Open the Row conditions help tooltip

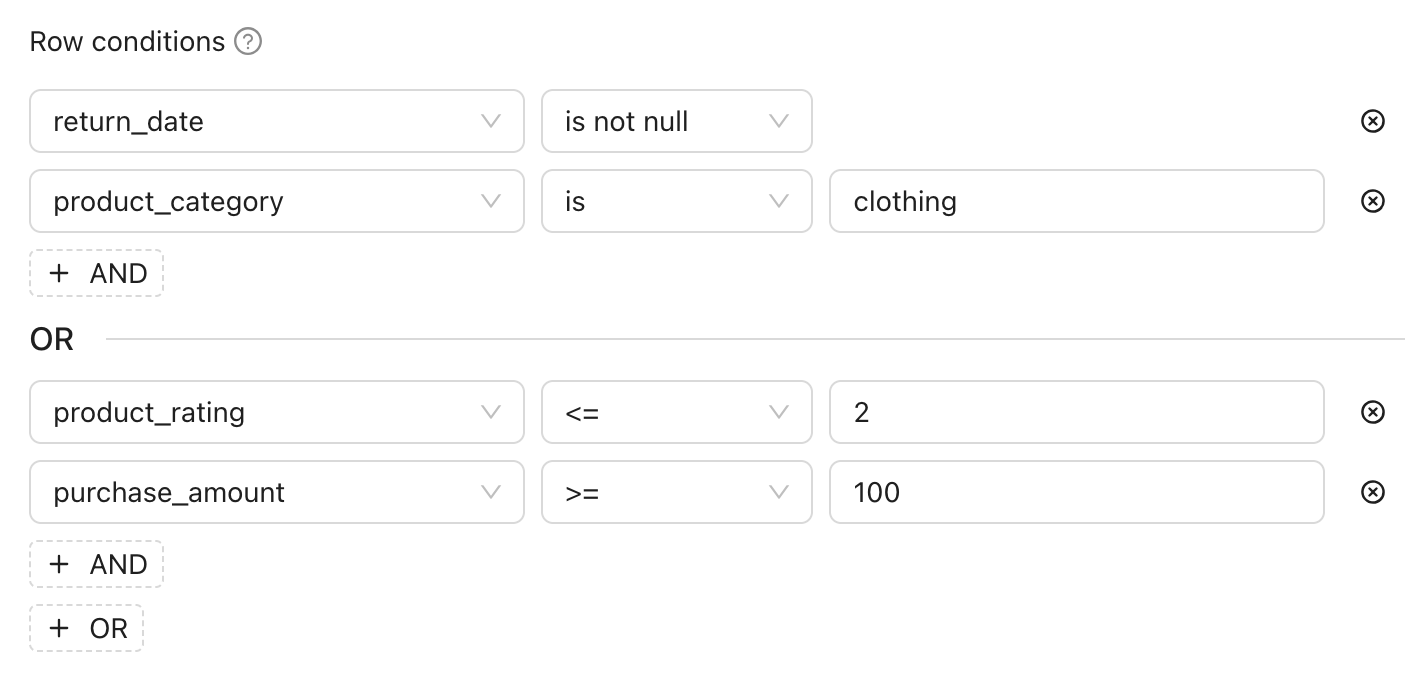pyautogui.click(x=249, y=41)
